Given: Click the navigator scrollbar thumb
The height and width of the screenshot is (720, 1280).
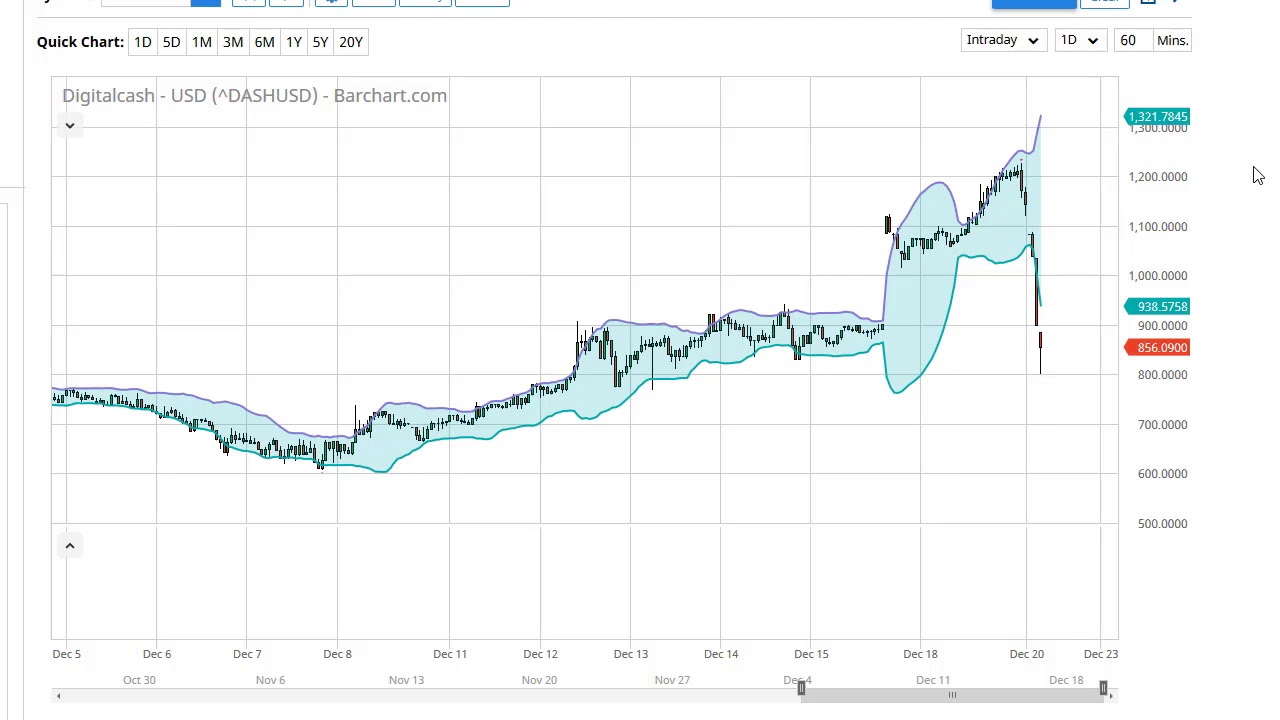Looking at the screenshot, I should tap(952, 696).
